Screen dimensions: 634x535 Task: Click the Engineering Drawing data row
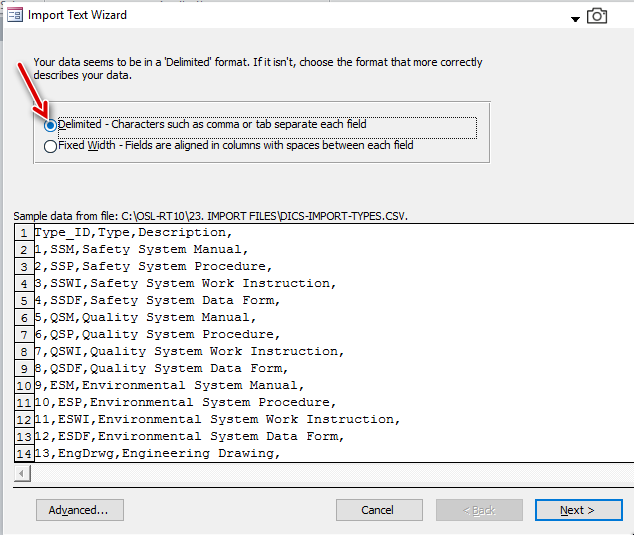click(x=157, y=453)
